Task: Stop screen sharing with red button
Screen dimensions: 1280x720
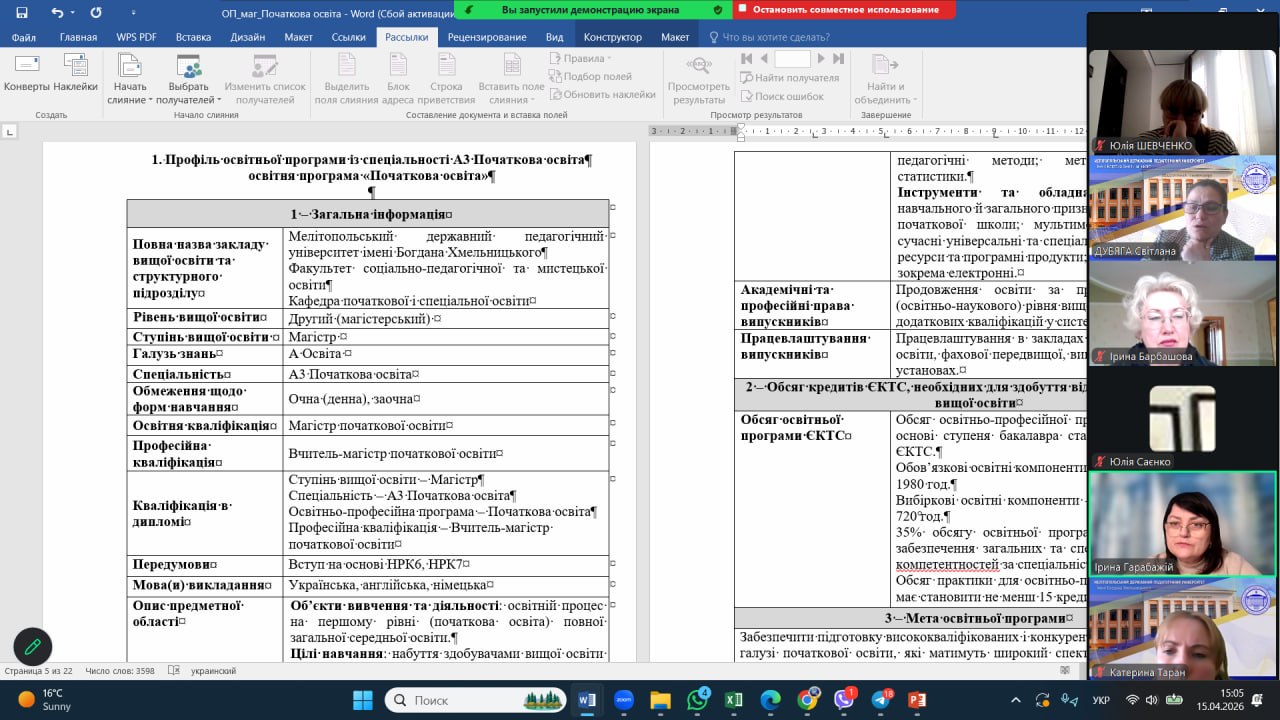Action: 844,10
